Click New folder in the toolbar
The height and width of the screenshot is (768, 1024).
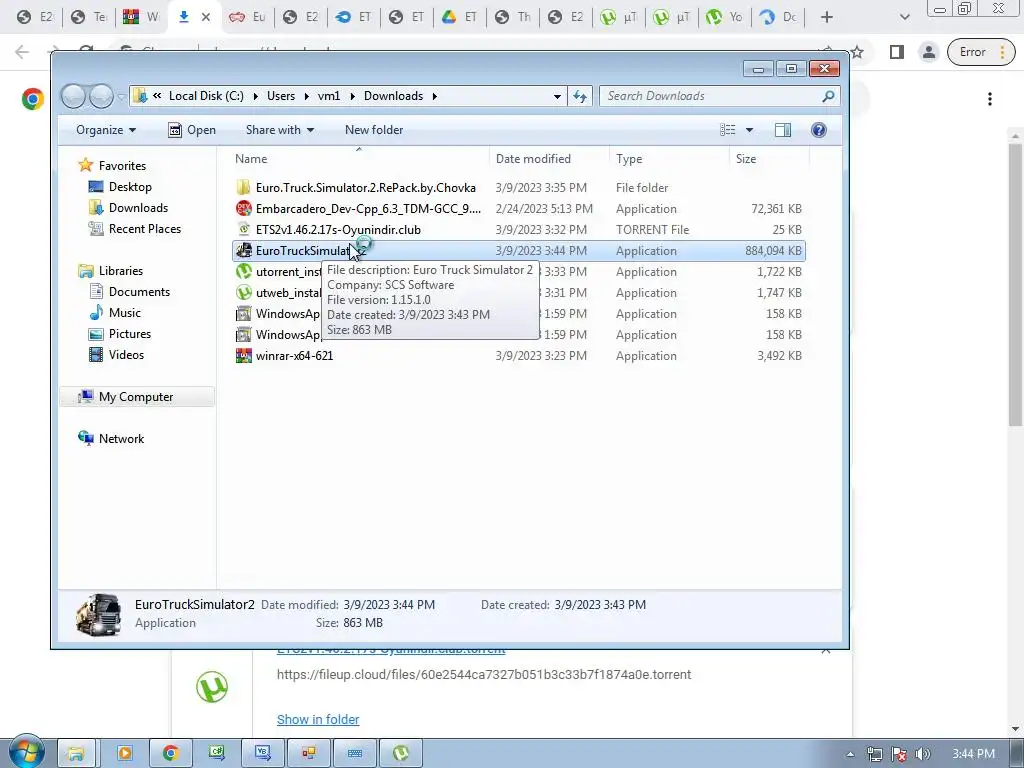click(x=374, y=130)
